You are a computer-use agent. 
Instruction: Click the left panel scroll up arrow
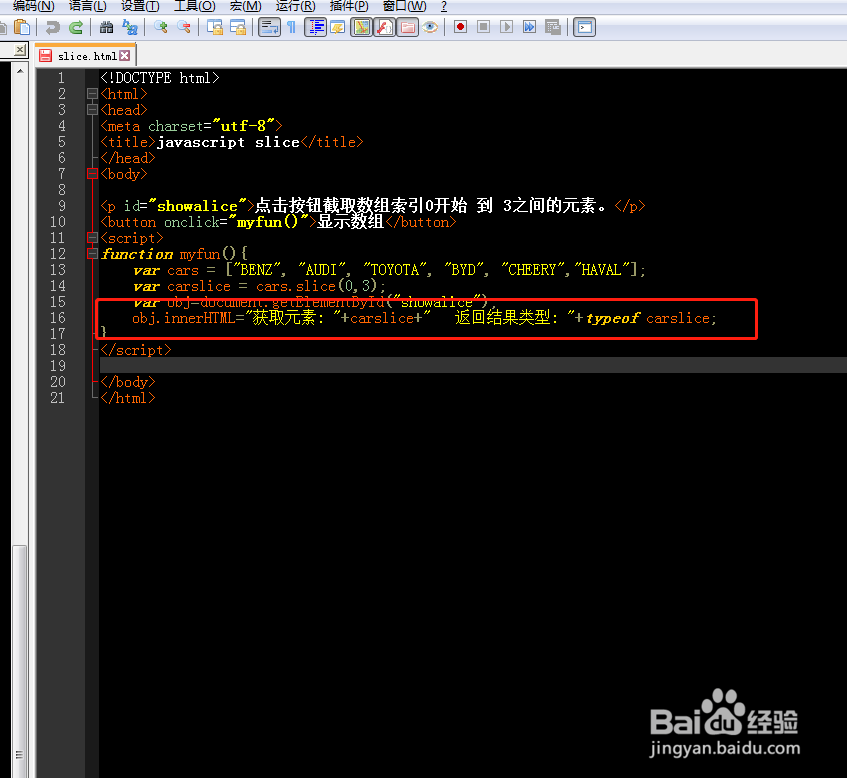[x=20, y=71]
